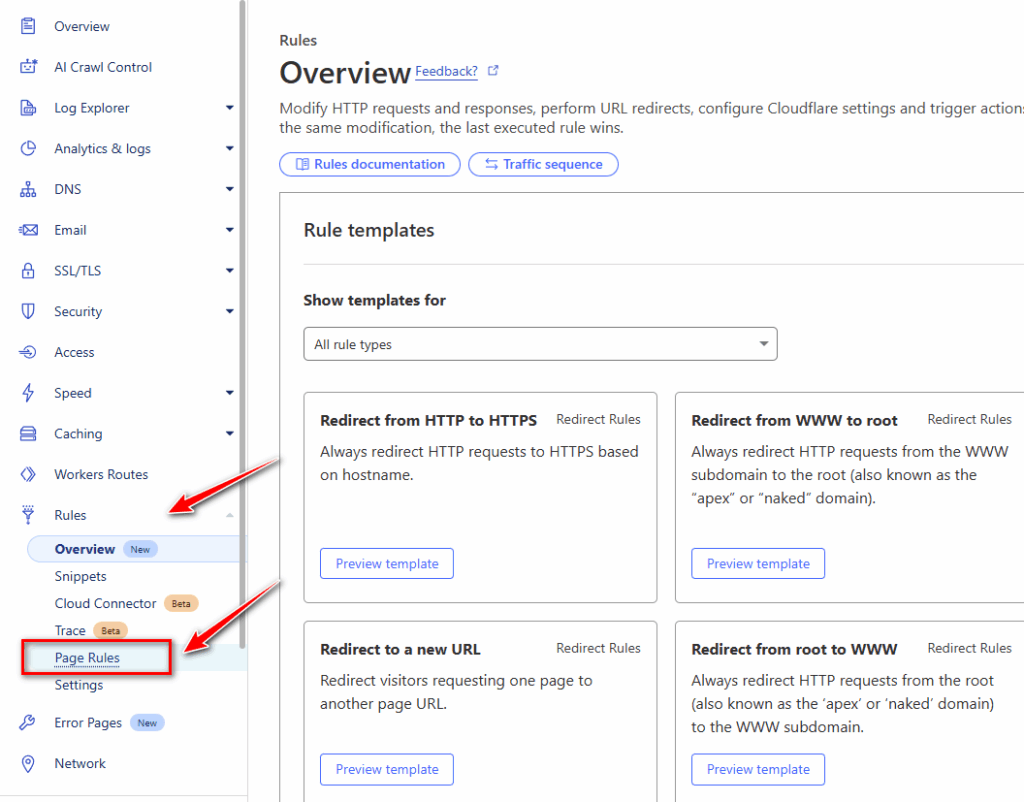Click the Email envelope icon
The width and height of the screenshot is (1024, 802).
29,230
